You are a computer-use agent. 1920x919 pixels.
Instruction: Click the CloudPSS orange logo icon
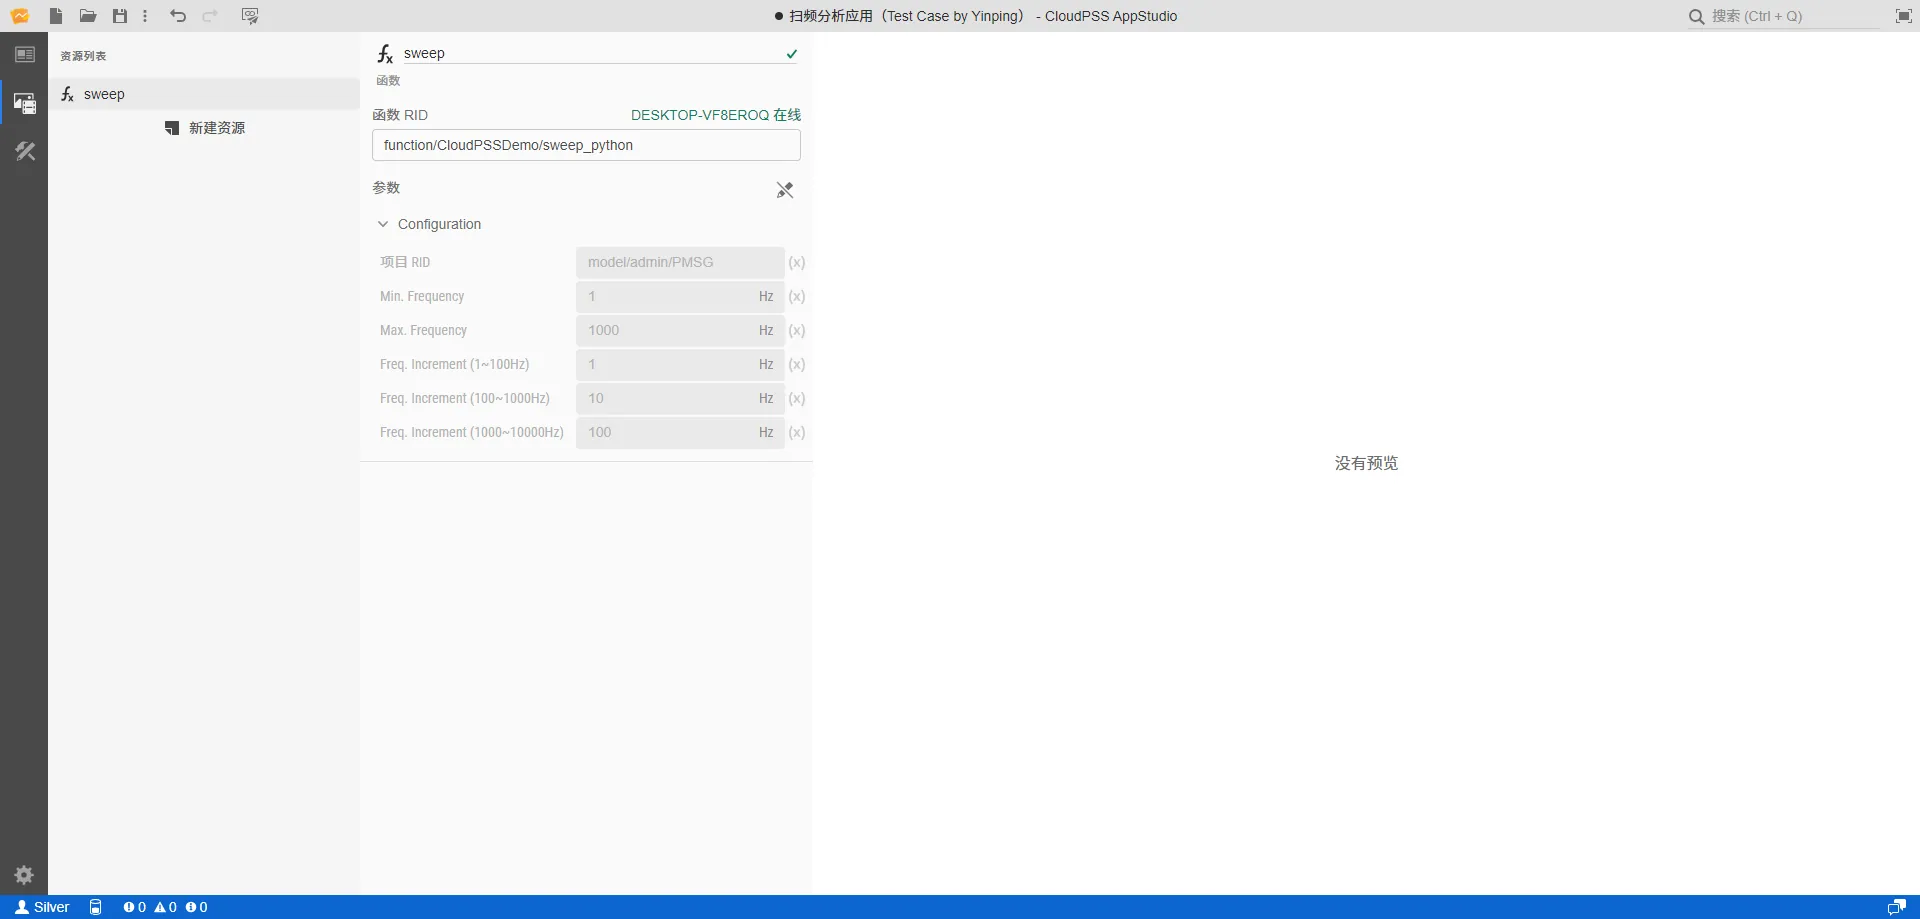20,16
